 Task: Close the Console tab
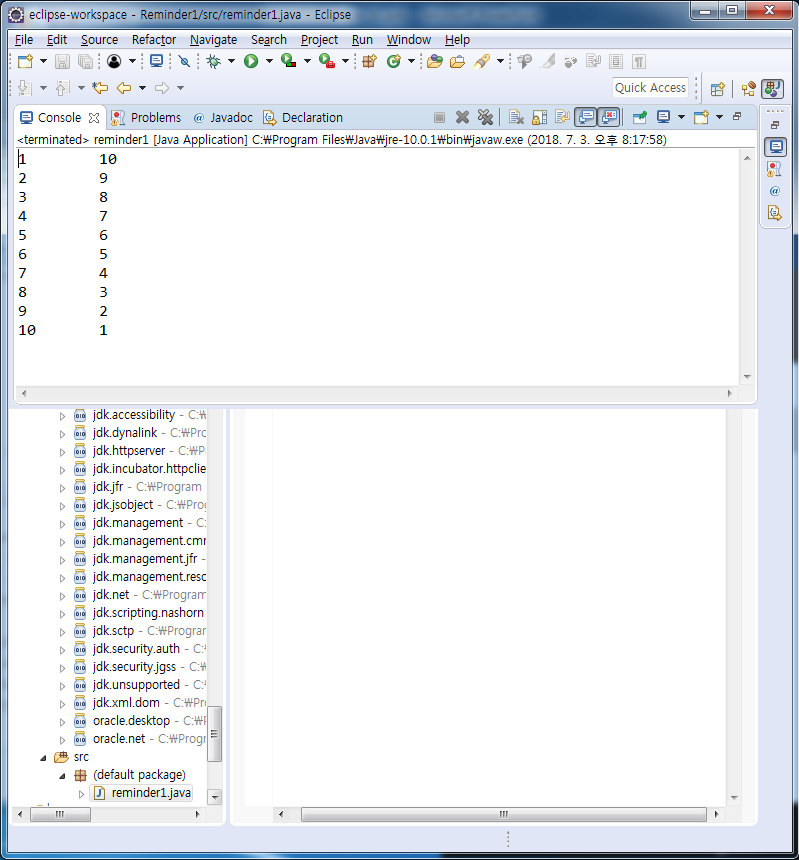click(94, 118)
